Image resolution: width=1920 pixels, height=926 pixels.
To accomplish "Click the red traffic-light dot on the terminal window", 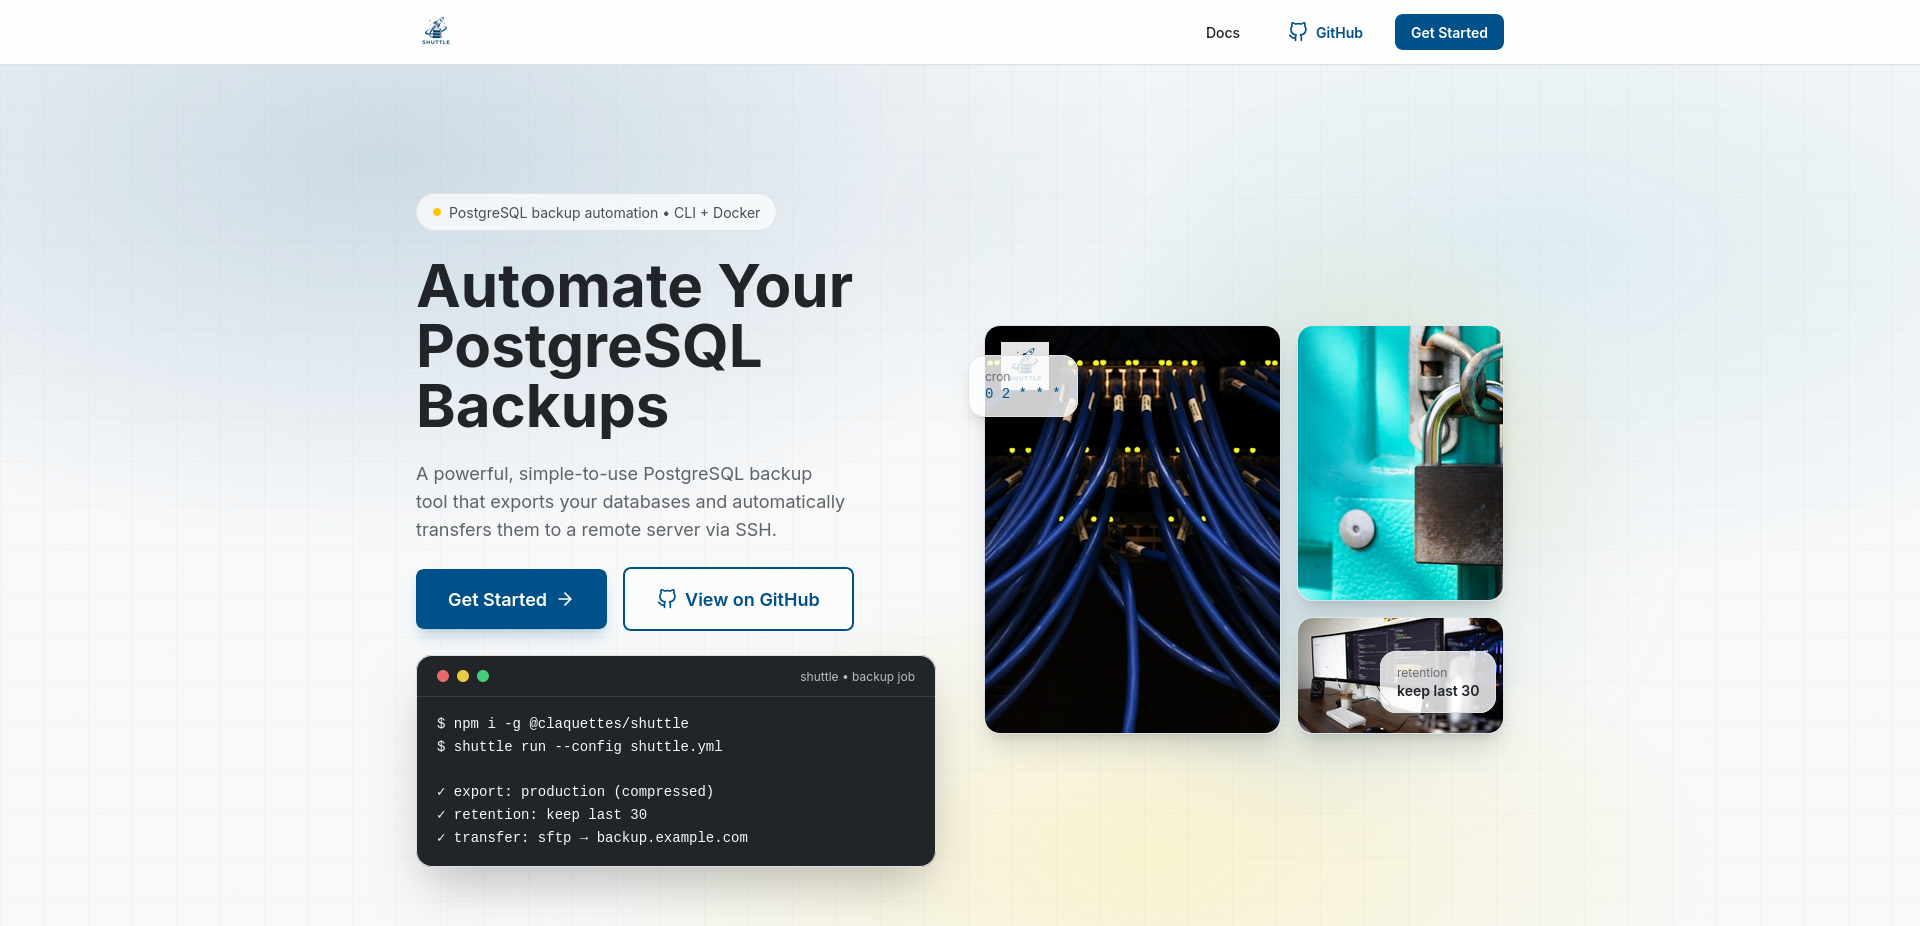I will [x=443, y=676].
